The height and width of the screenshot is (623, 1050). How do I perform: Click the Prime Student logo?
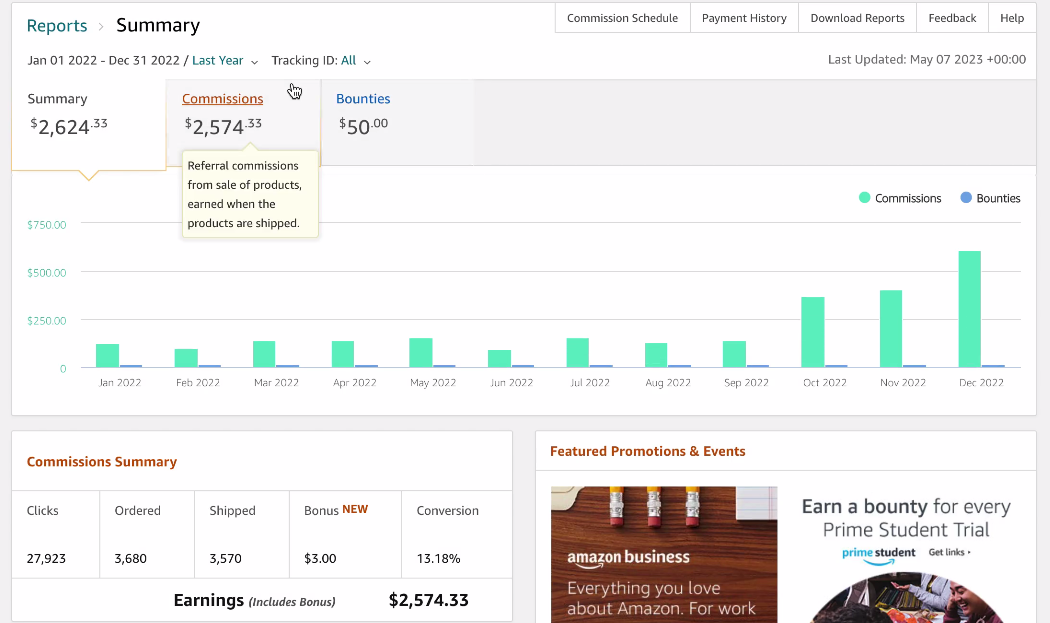point(879,555)
